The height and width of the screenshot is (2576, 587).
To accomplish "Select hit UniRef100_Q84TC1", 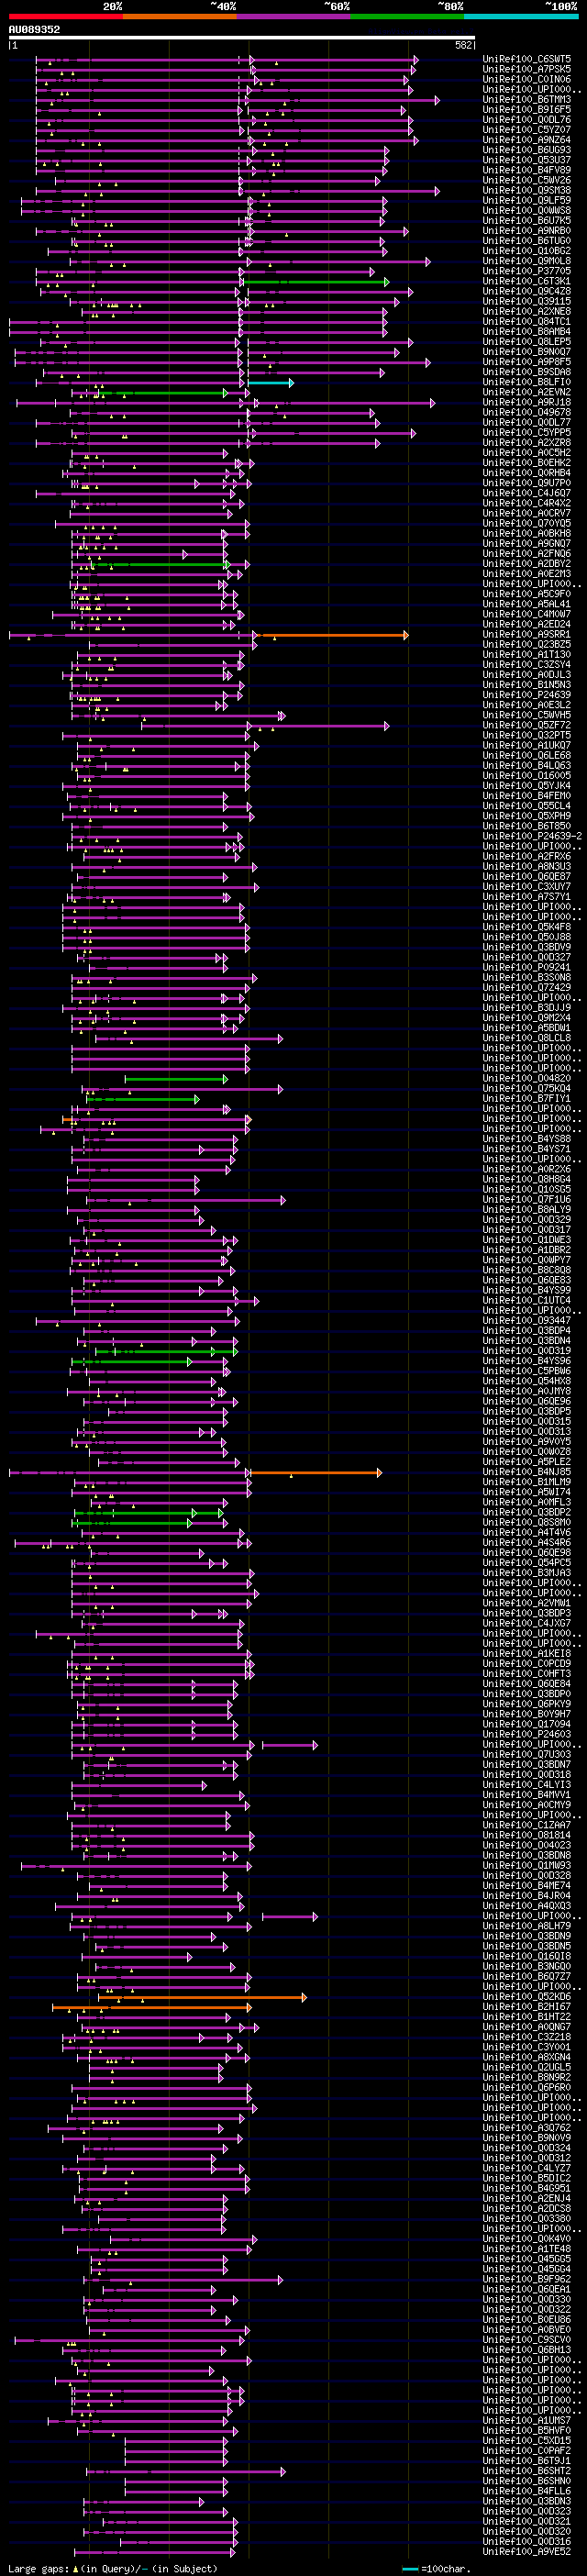I will [527, 322].
